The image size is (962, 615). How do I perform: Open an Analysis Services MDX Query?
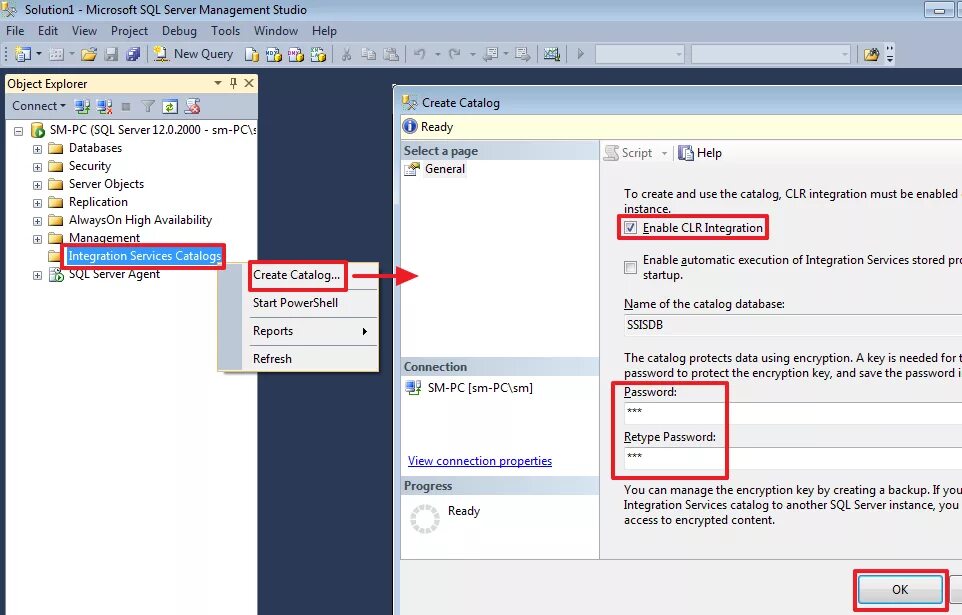274,54
